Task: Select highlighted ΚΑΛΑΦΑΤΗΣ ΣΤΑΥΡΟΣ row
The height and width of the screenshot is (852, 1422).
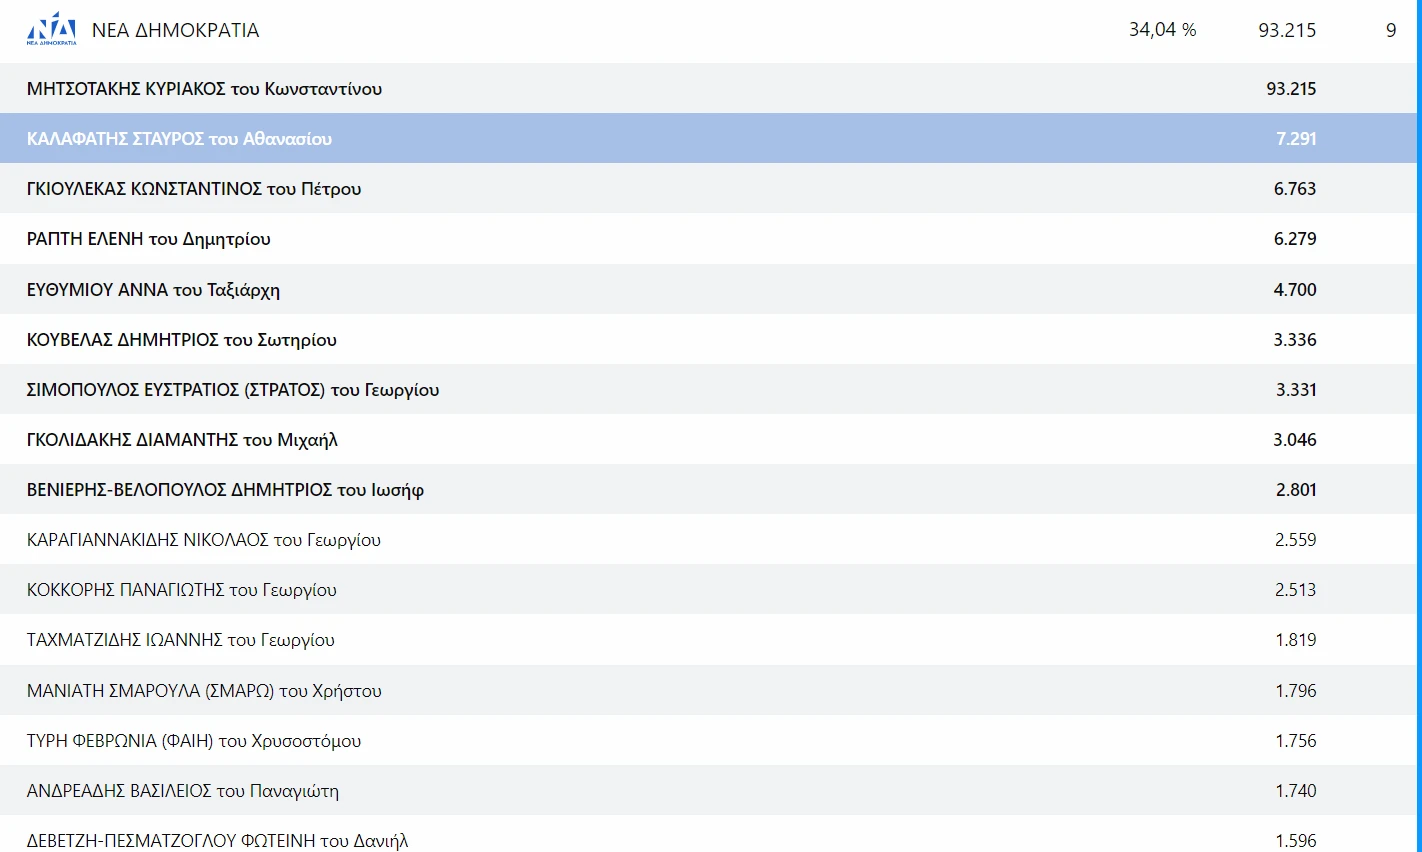Action: pos(179,139)
